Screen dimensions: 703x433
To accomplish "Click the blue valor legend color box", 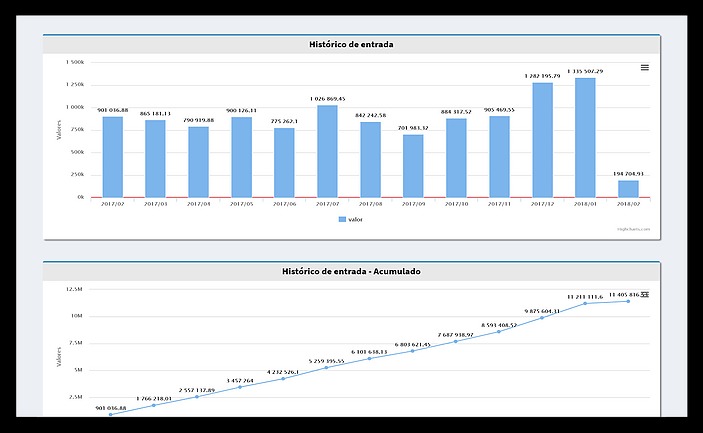I will pos(341,218).
